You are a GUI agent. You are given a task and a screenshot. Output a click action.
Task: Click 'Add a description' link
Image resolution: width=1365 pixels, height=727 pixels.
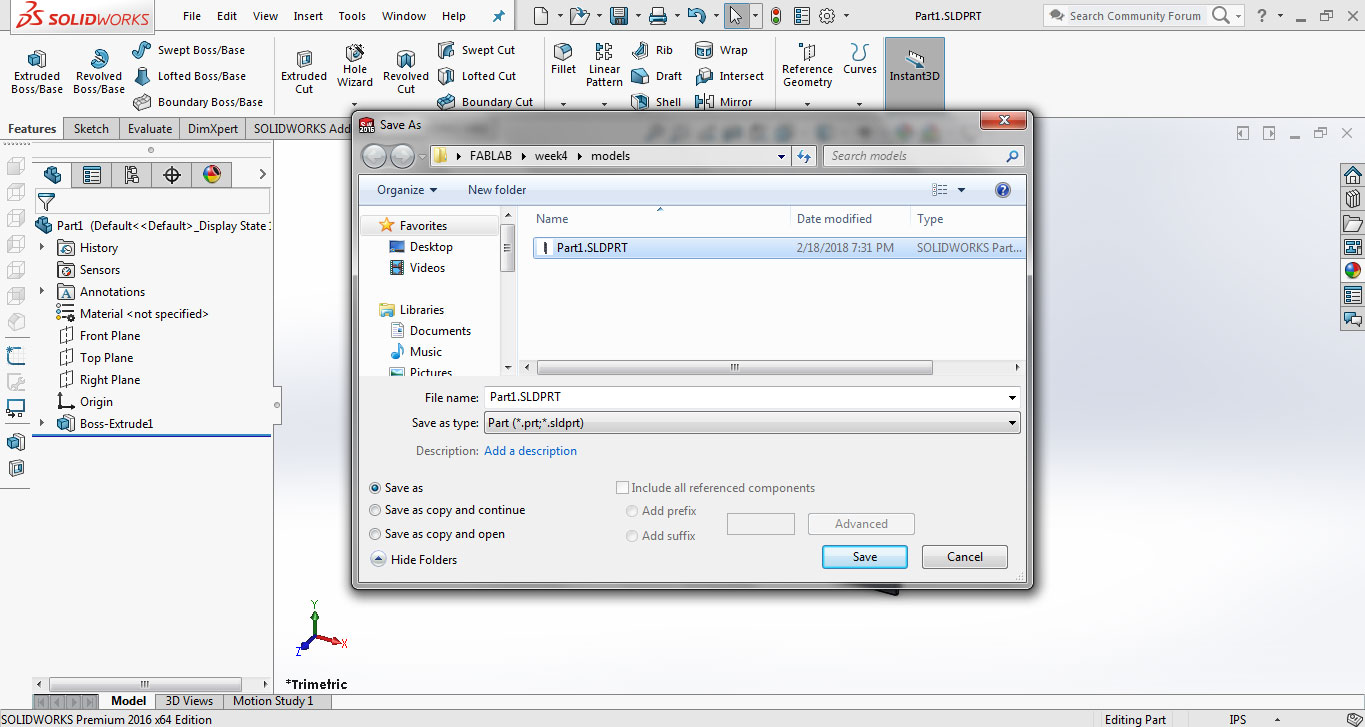530,451
